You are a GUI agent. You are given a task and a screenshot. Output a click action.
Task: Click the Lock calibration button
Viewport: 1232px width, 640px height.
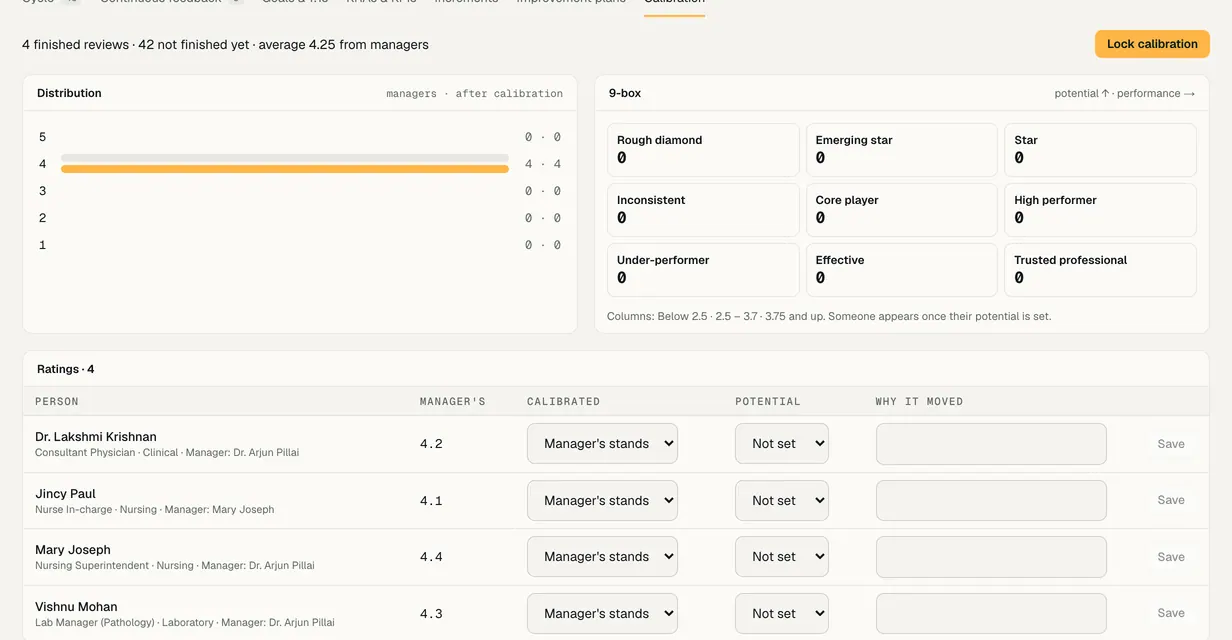1152,44
